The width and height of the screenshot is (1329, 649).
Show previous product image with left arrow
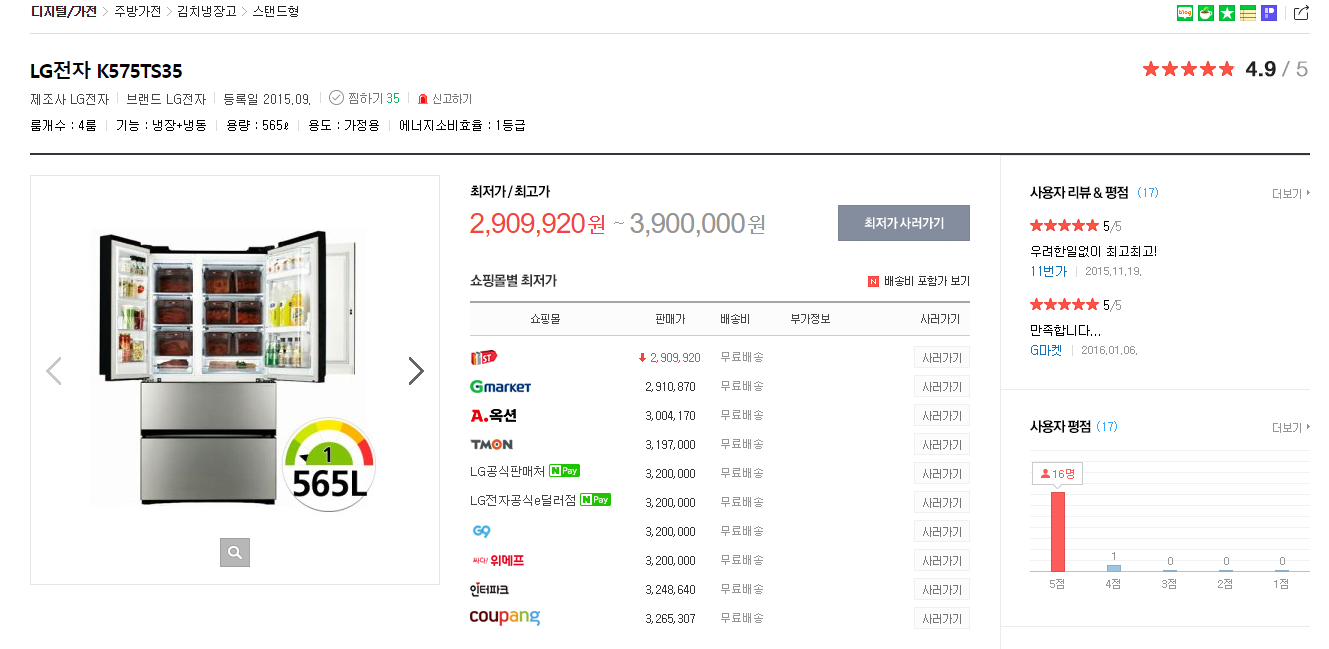point(54,371)
